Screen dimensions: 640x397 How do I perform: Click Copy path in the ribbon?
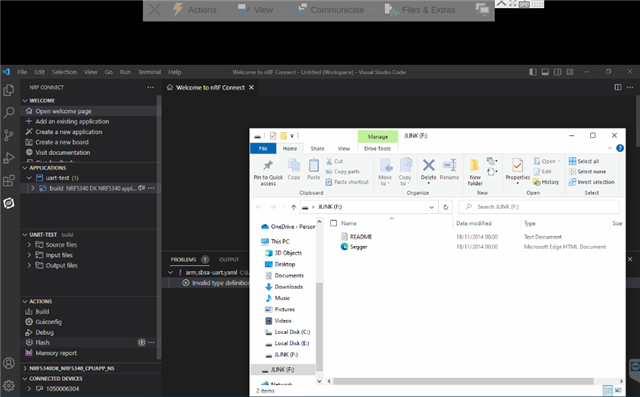[342, 171]
